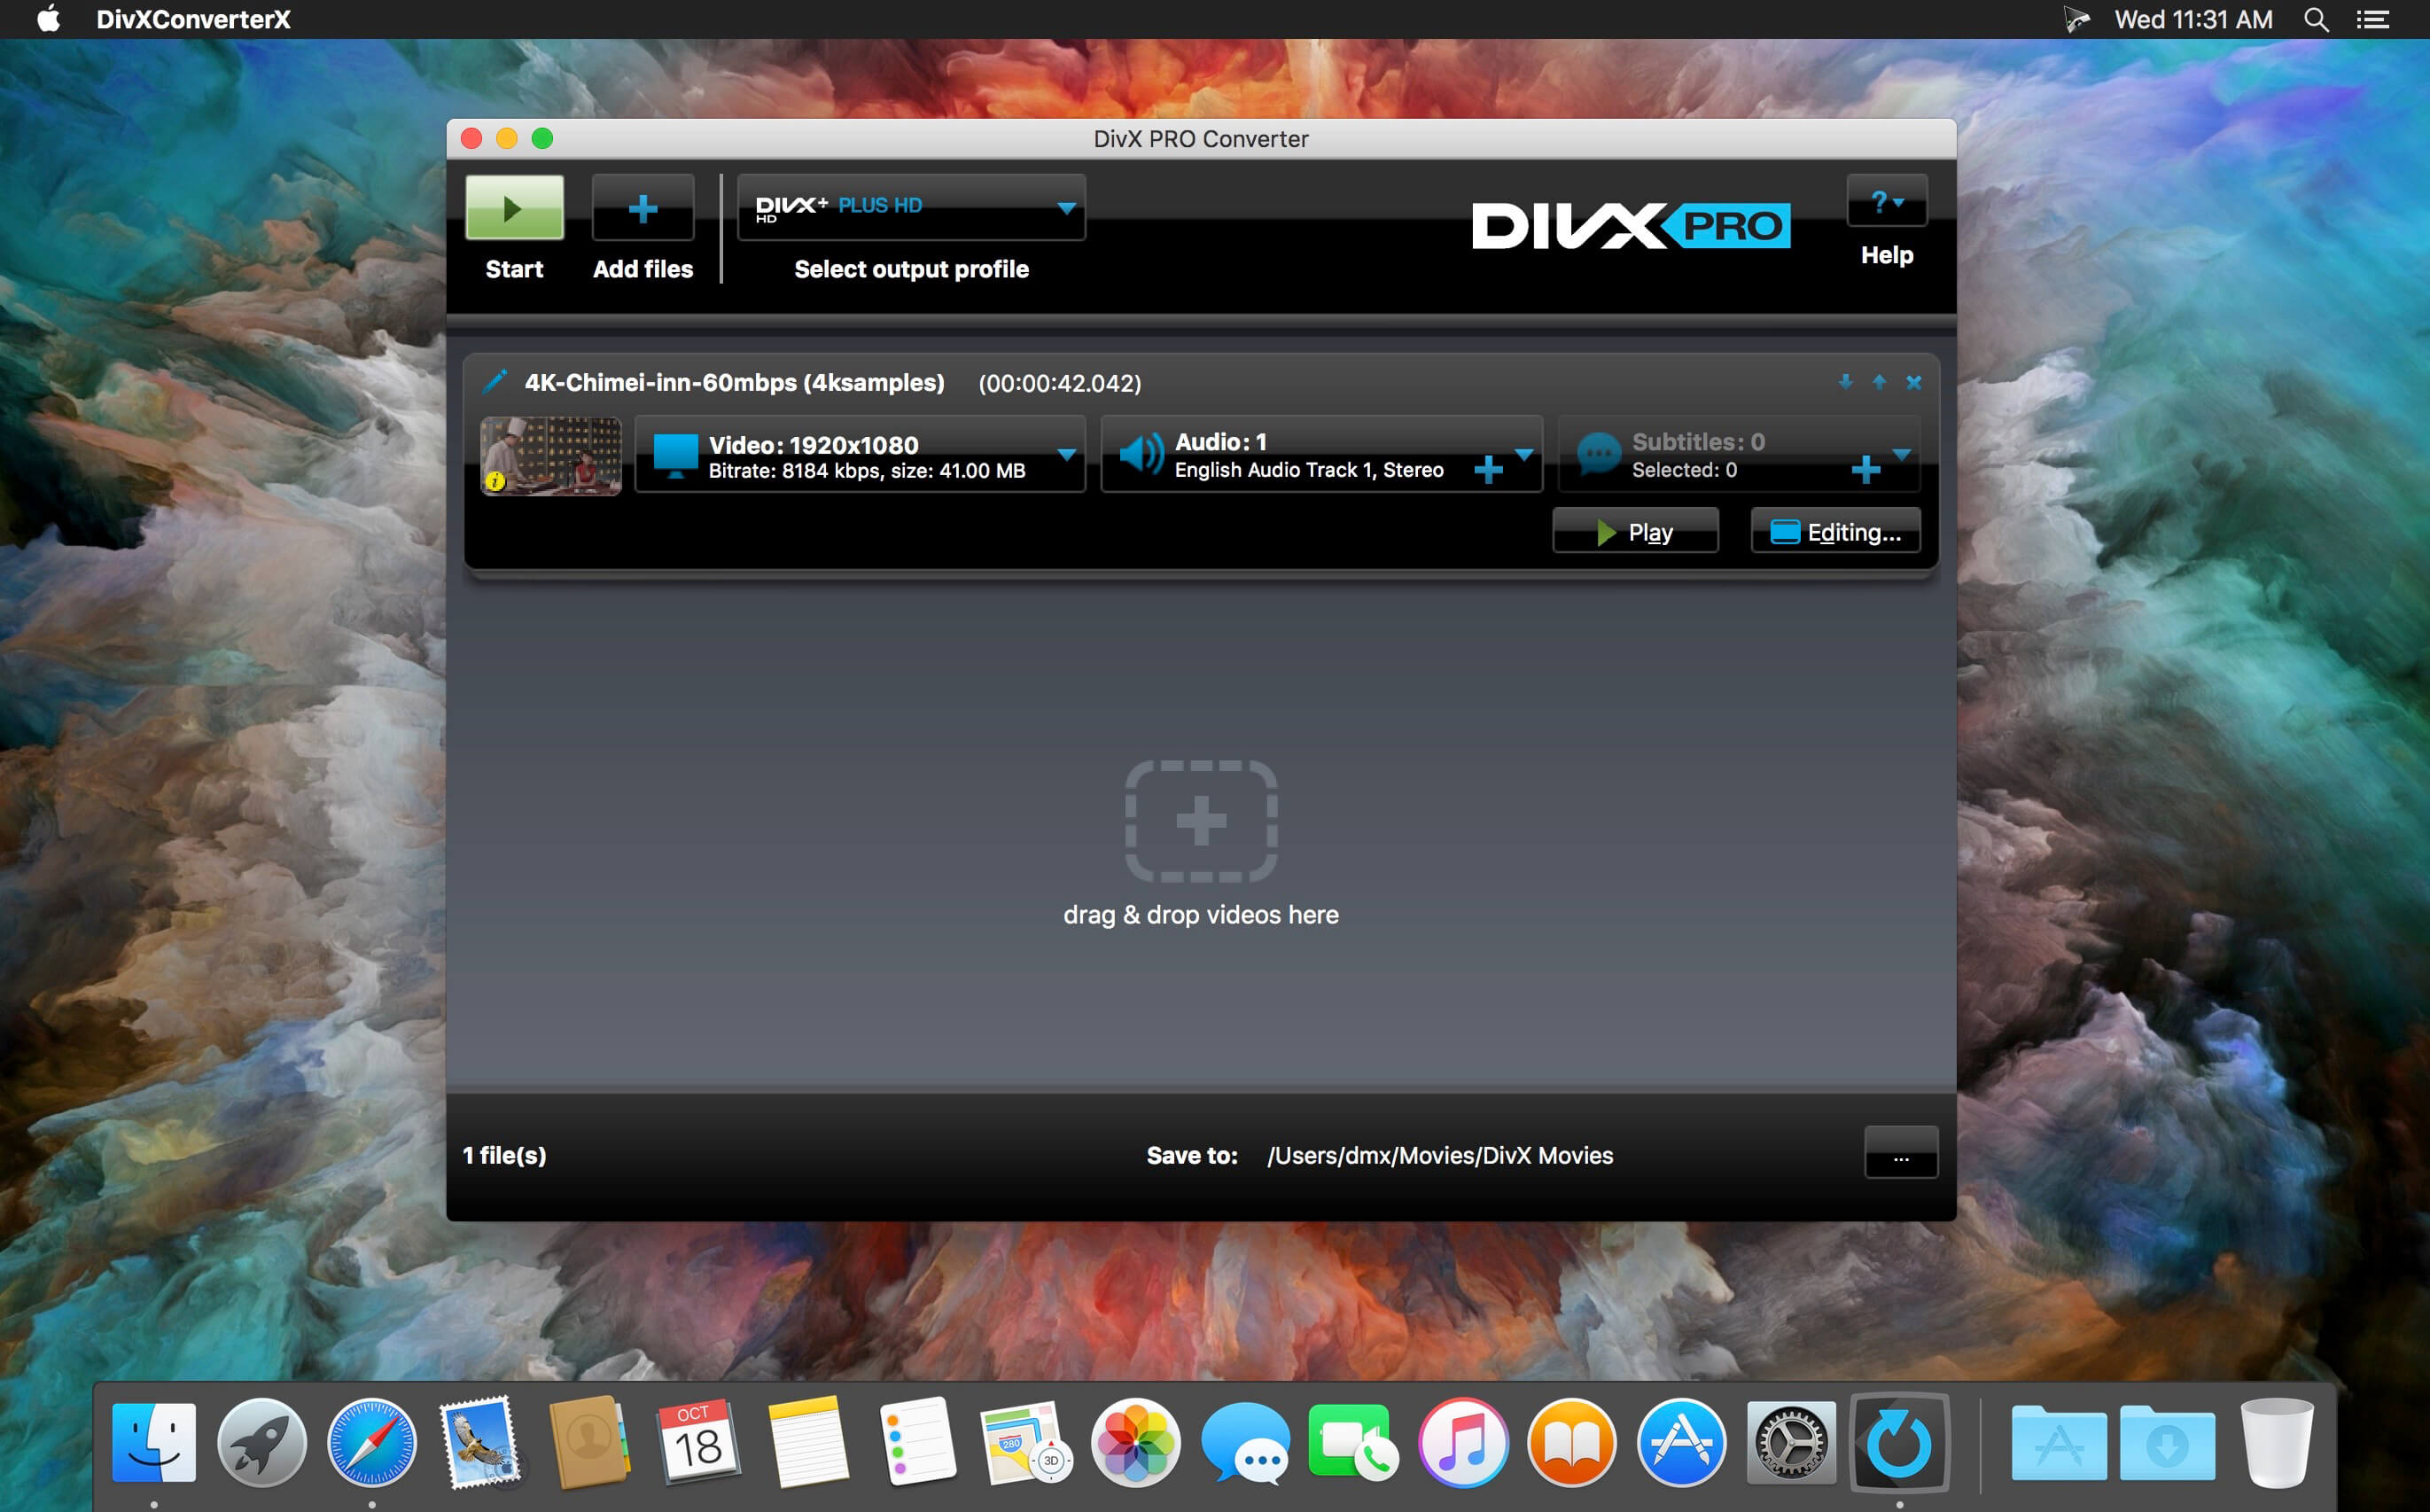Open the DivX Plus HD output profile dropdown

911,207
